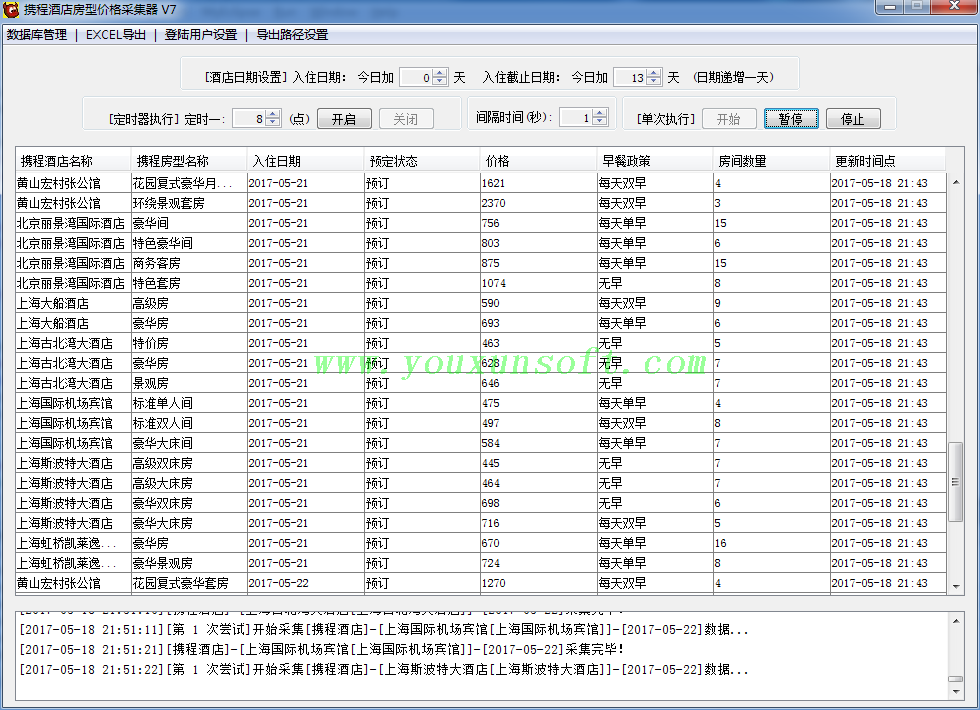Image resolution: width=980 pixels, height=710 pixels.
Task: Select the 豪华大床间 room type cell
Action: tap(189, 443)
